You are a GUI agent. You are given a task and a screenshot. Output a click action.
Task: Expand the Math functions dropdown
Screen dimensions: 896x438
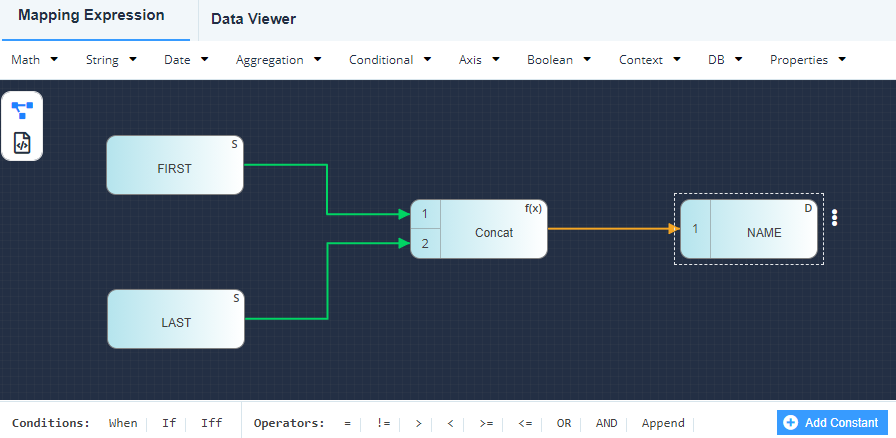tap(34, 60)
